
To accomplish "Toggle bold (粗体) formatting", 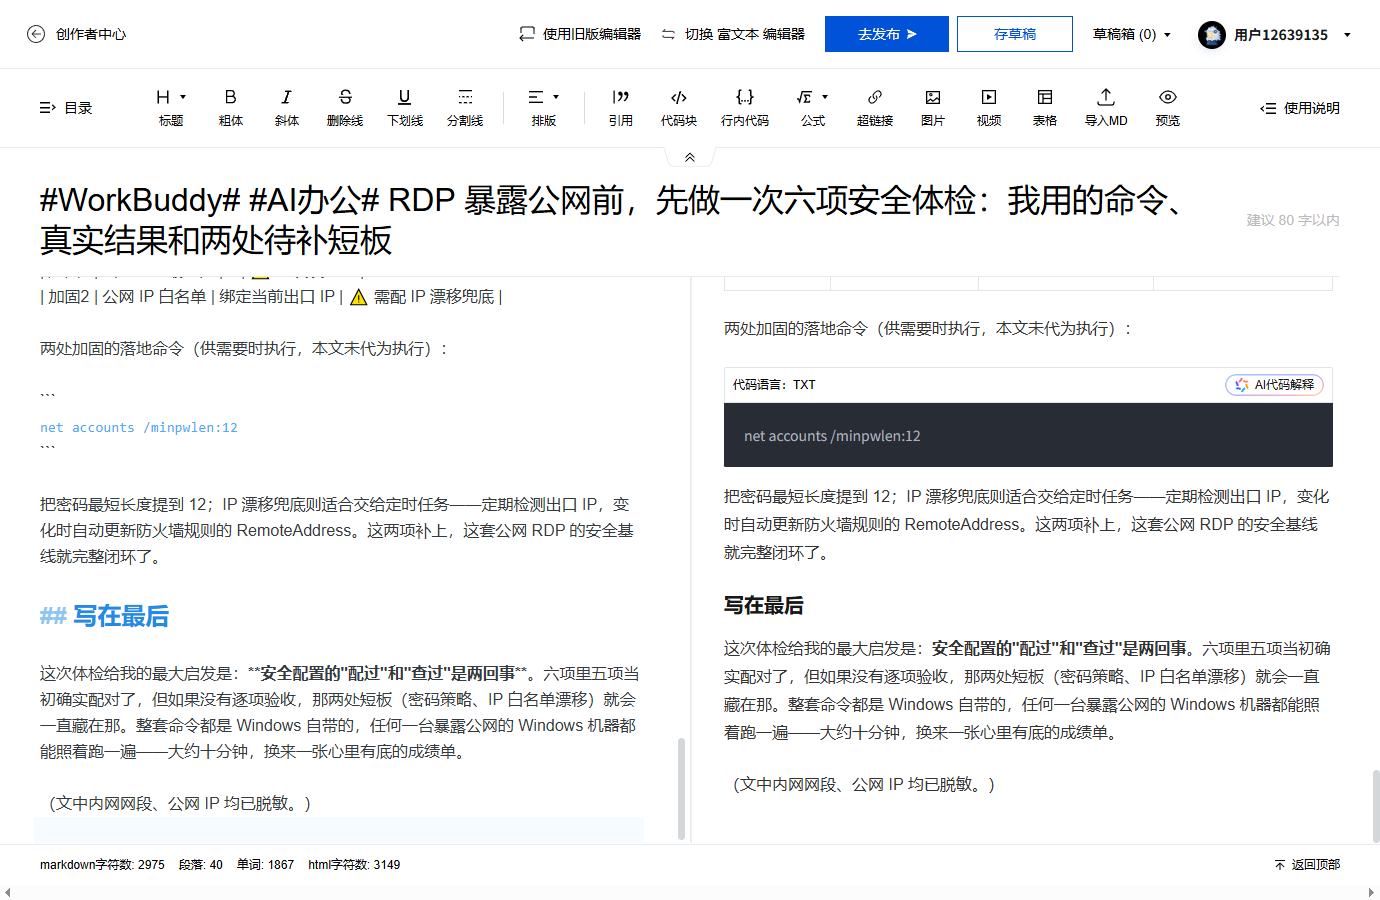I will coord(231,107).
